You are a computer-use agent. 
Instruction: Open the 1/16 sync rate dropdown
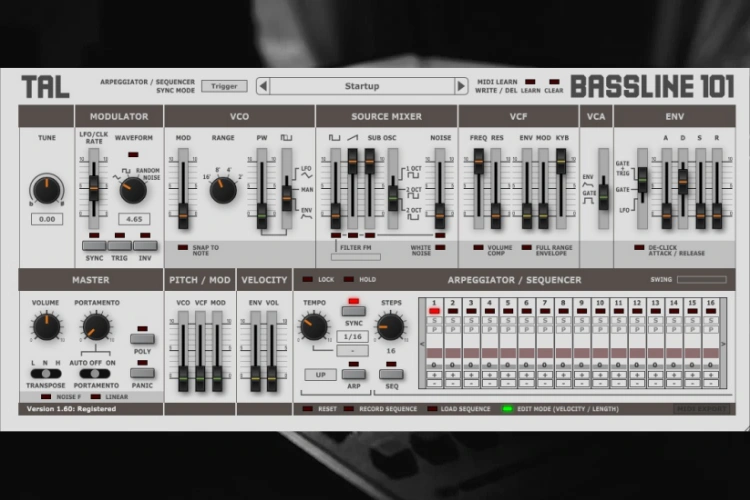point(353,336)
